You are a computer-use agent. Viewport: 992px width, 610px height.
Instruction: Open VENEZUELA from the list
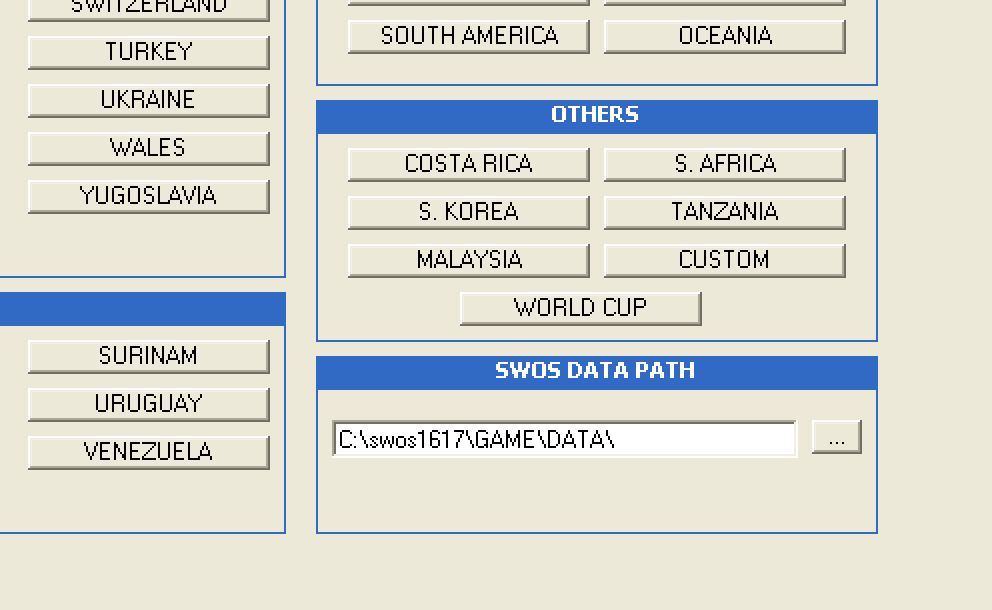(x=148, y=452)
